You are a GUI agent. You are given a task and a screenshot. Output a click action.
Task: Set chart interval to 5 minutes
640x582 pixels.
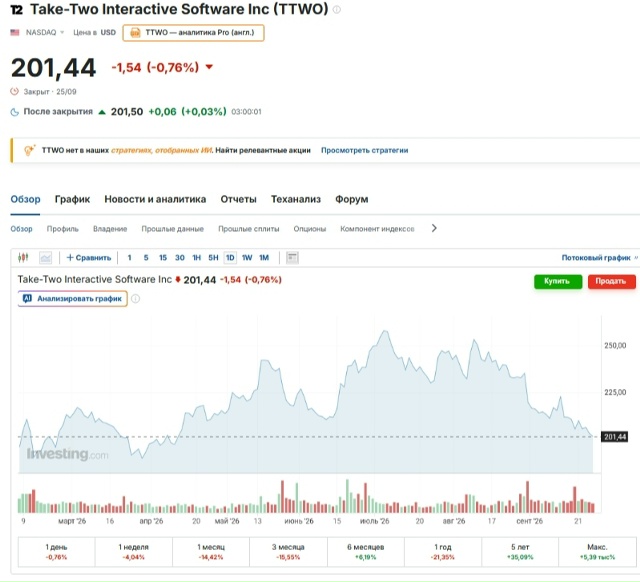[x=146, y=258]
